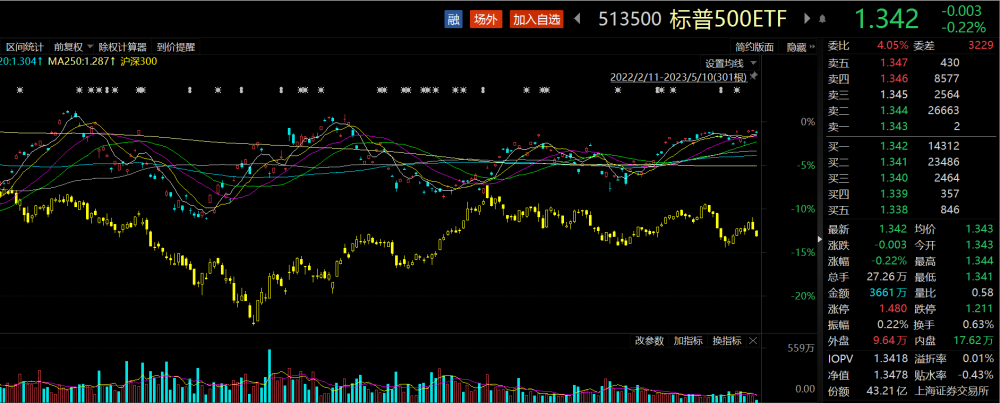Close the volume indicator panel with X
This screenshot has width=1000, height=403.
pos(753,341)
